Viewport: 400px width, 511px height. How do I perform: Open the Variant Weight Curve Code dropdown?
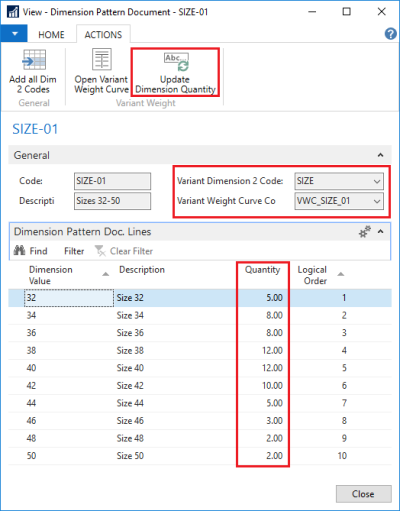377,201
